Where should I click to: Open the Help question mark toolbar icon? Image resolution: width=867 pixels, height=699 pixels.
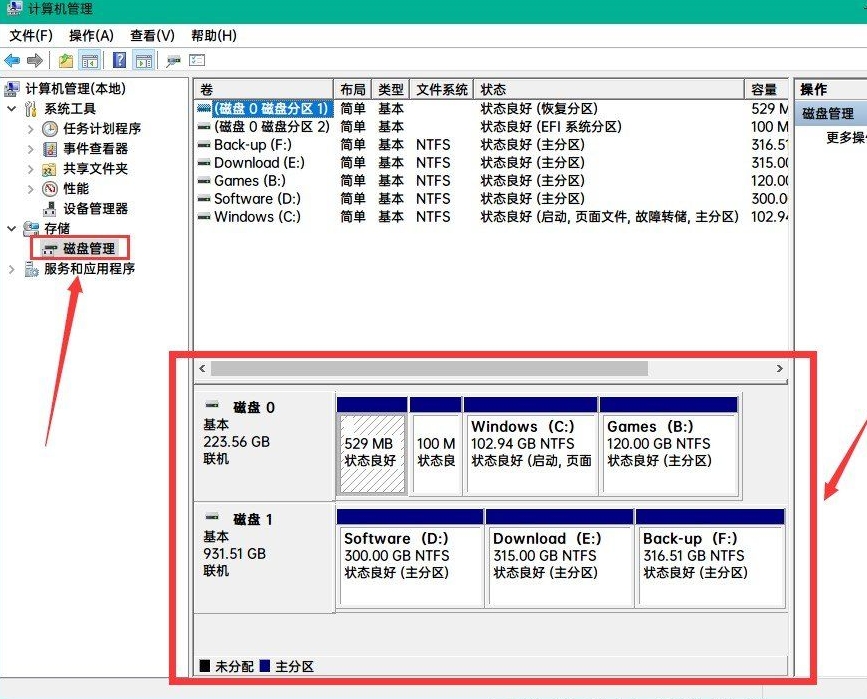(119, 60)
